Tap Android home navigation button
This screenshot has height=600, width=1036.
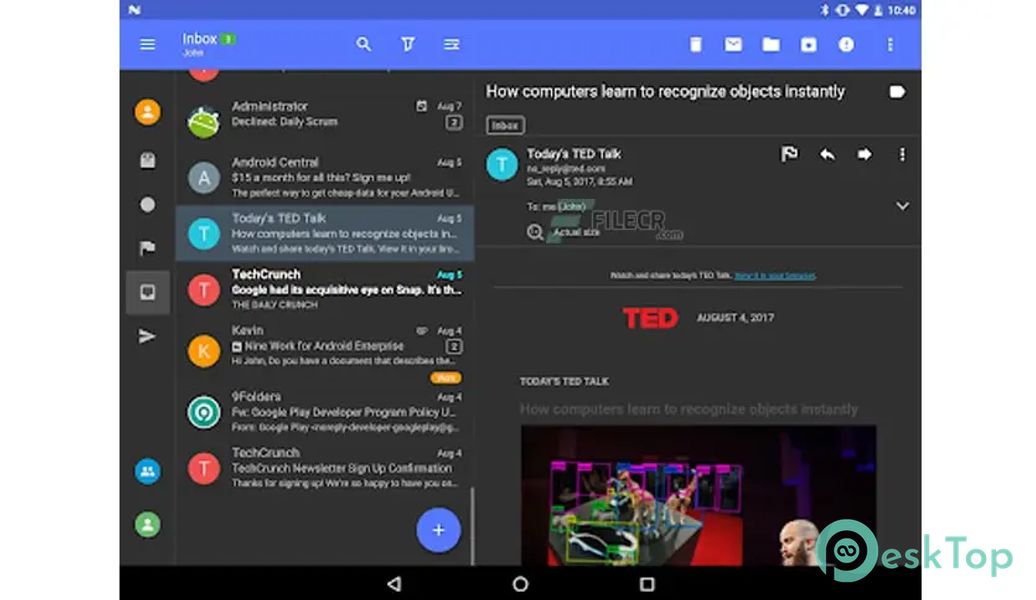[520, 583]
